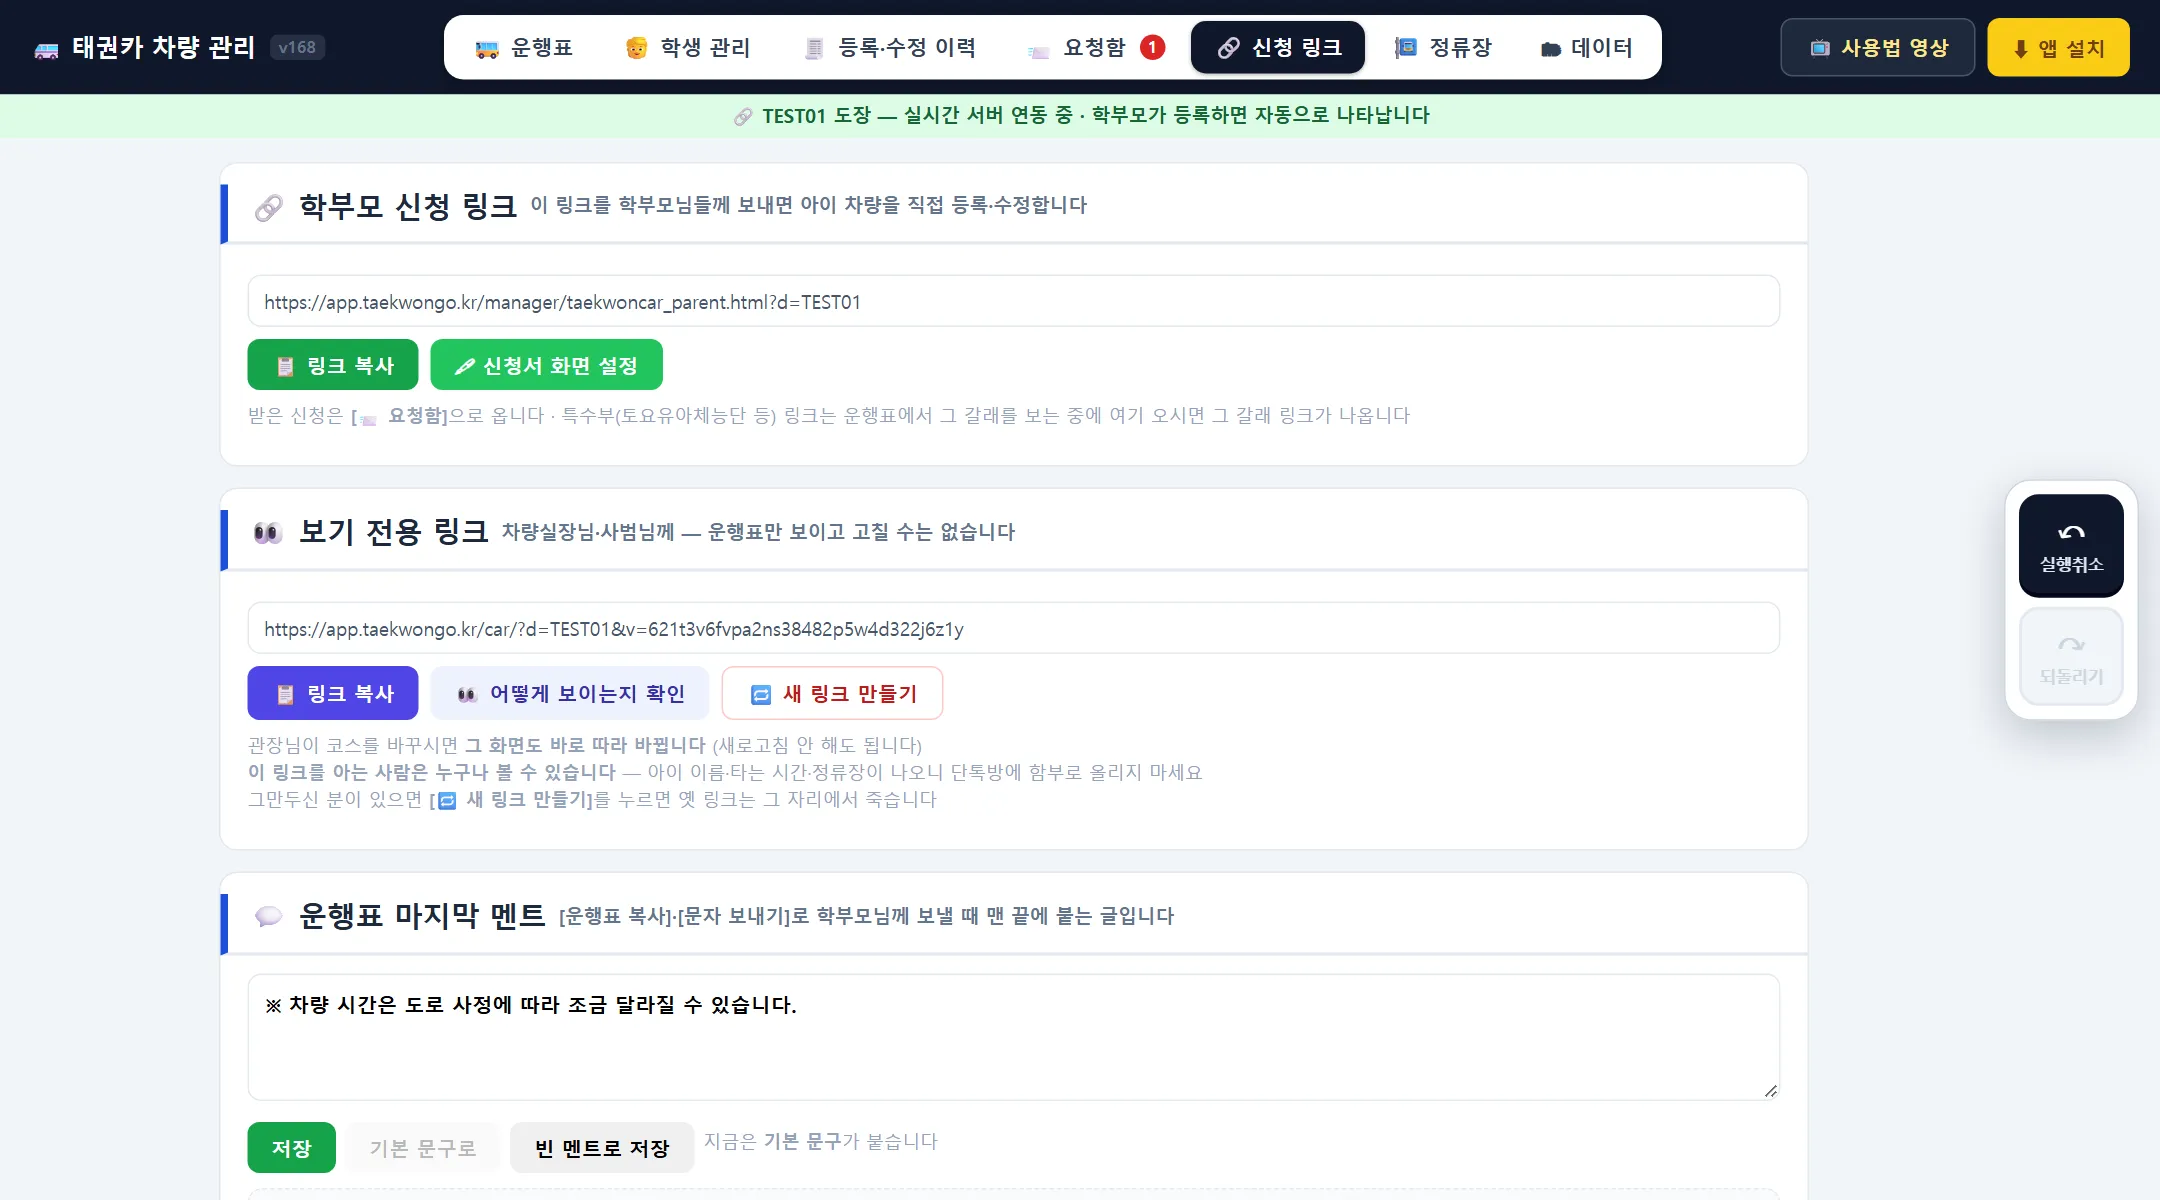Click 어떻게 보이는지 확인 preview button
Viewport: 2160px width, 1200px height.
[570, 693]
